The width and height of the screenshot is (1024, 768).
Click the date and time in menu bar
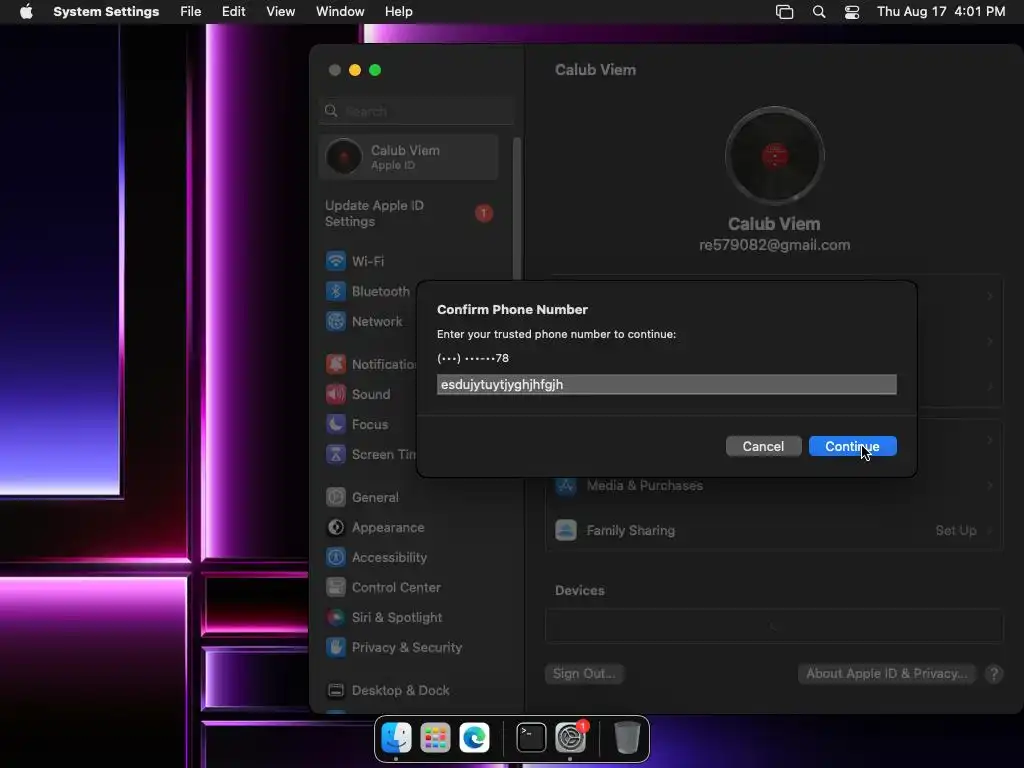[x=940, y=12]
